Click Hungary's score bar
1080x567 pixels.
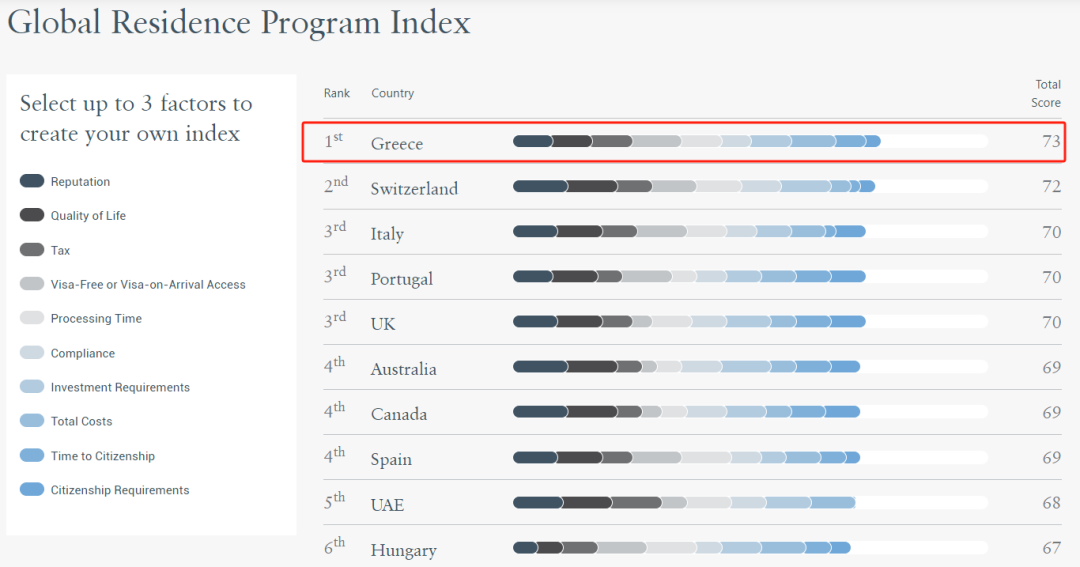[750, 548]
